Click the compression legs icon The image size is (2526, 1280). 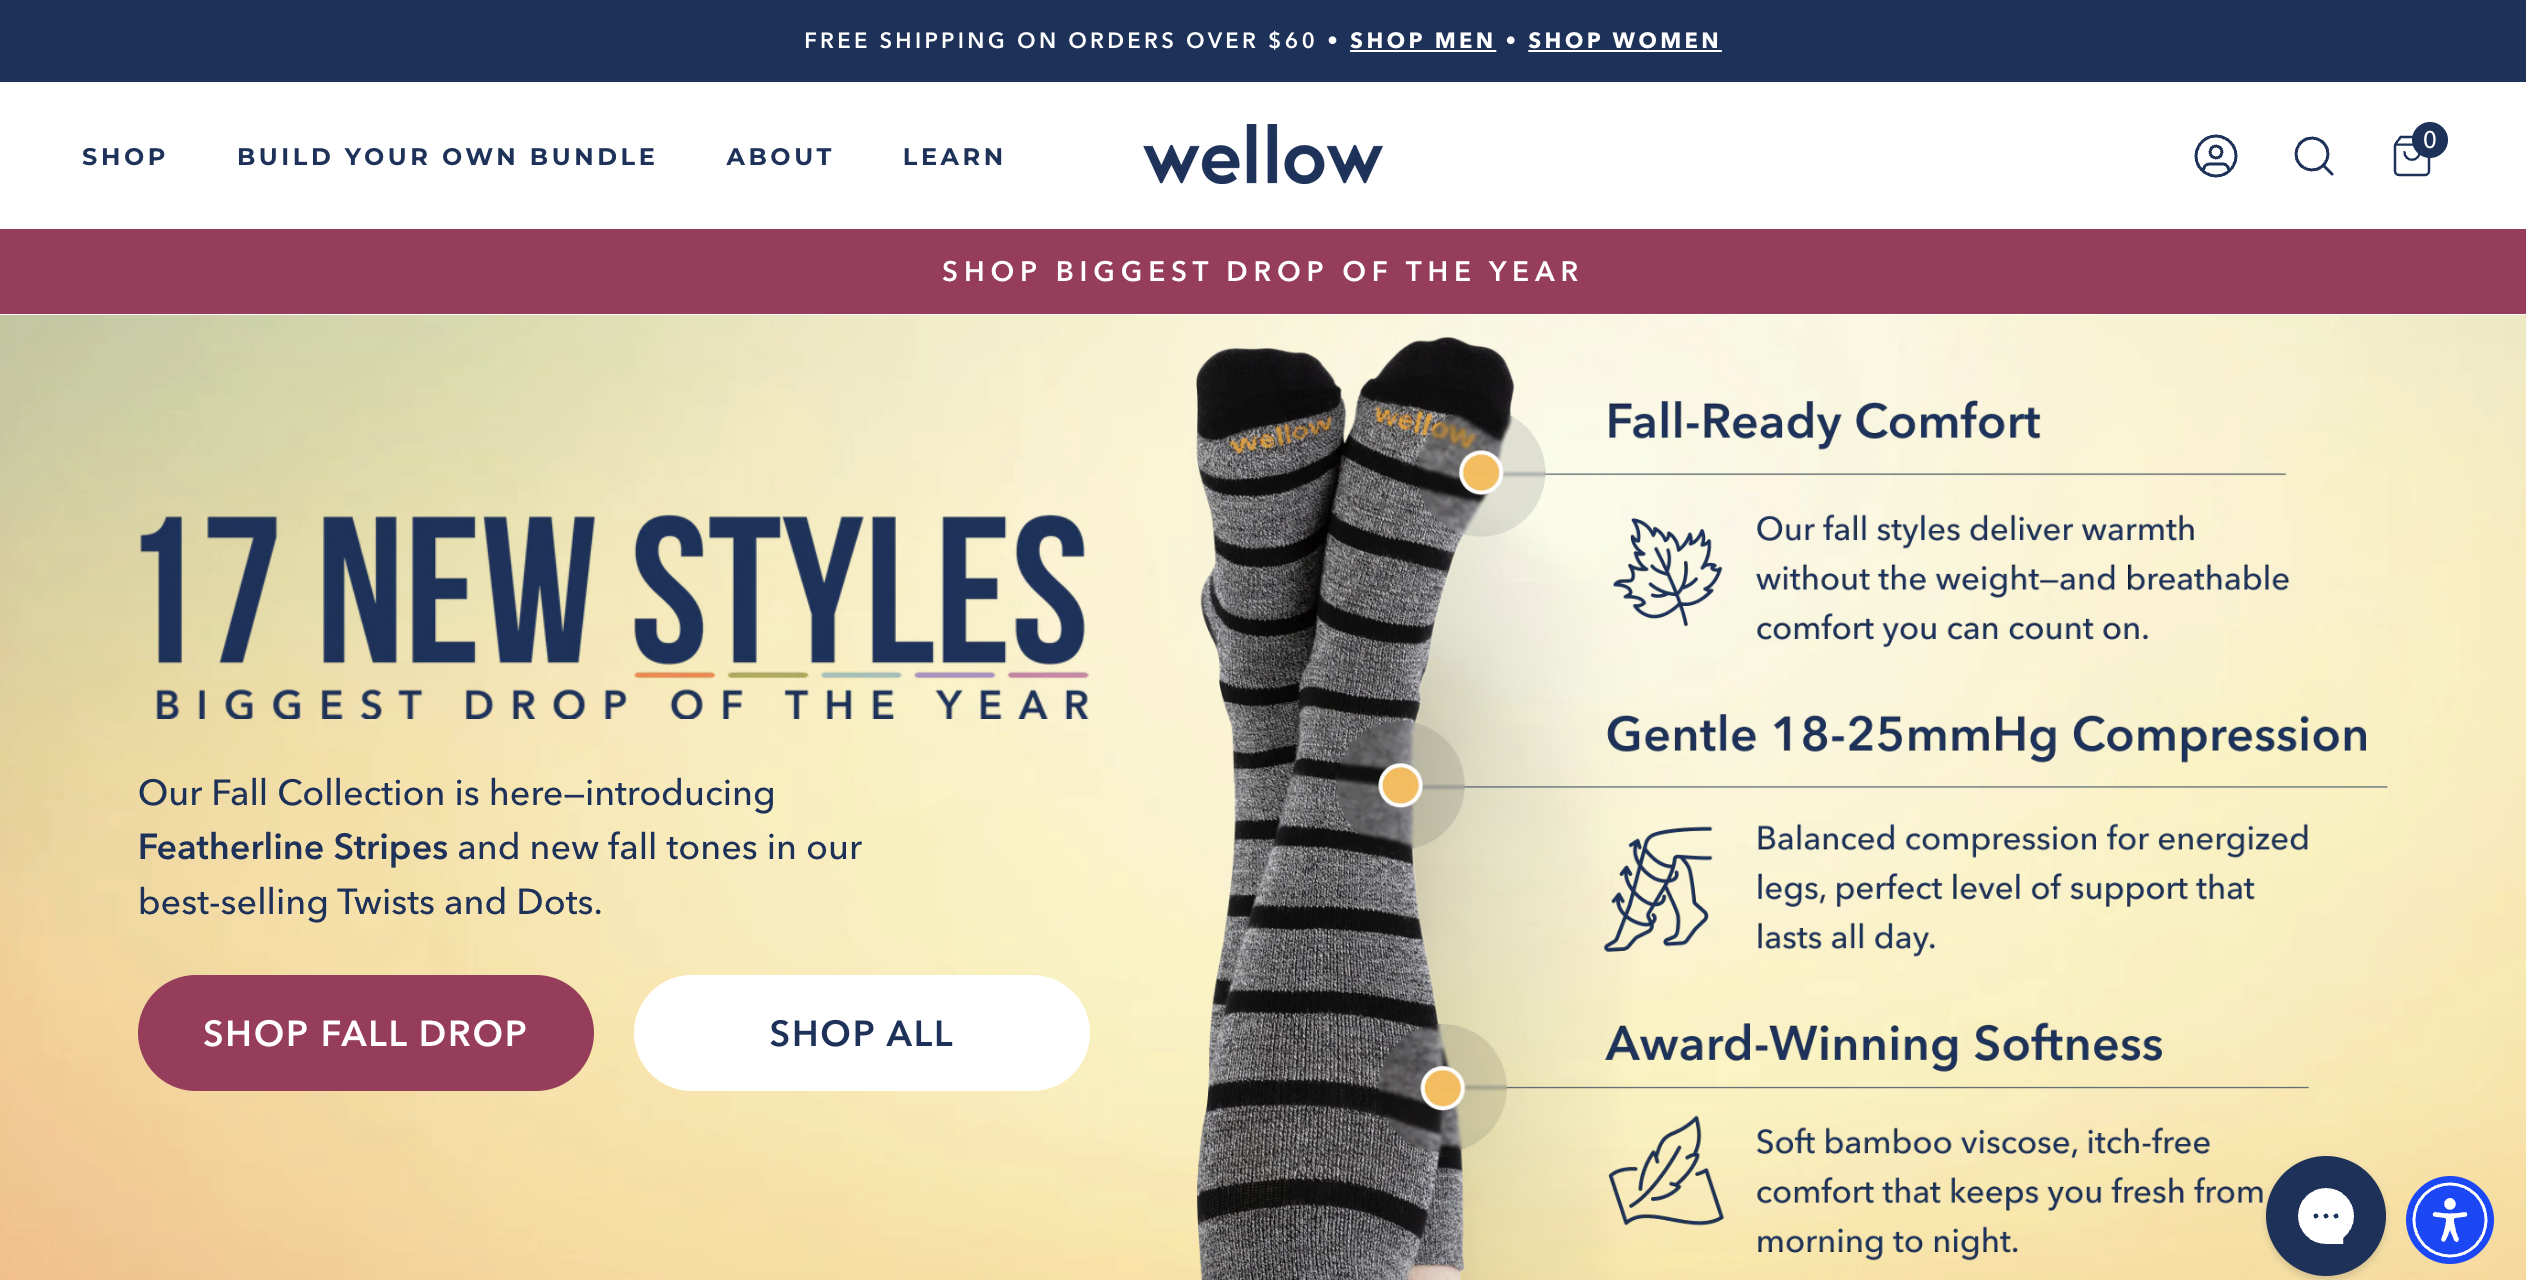tap(1659, 888)
